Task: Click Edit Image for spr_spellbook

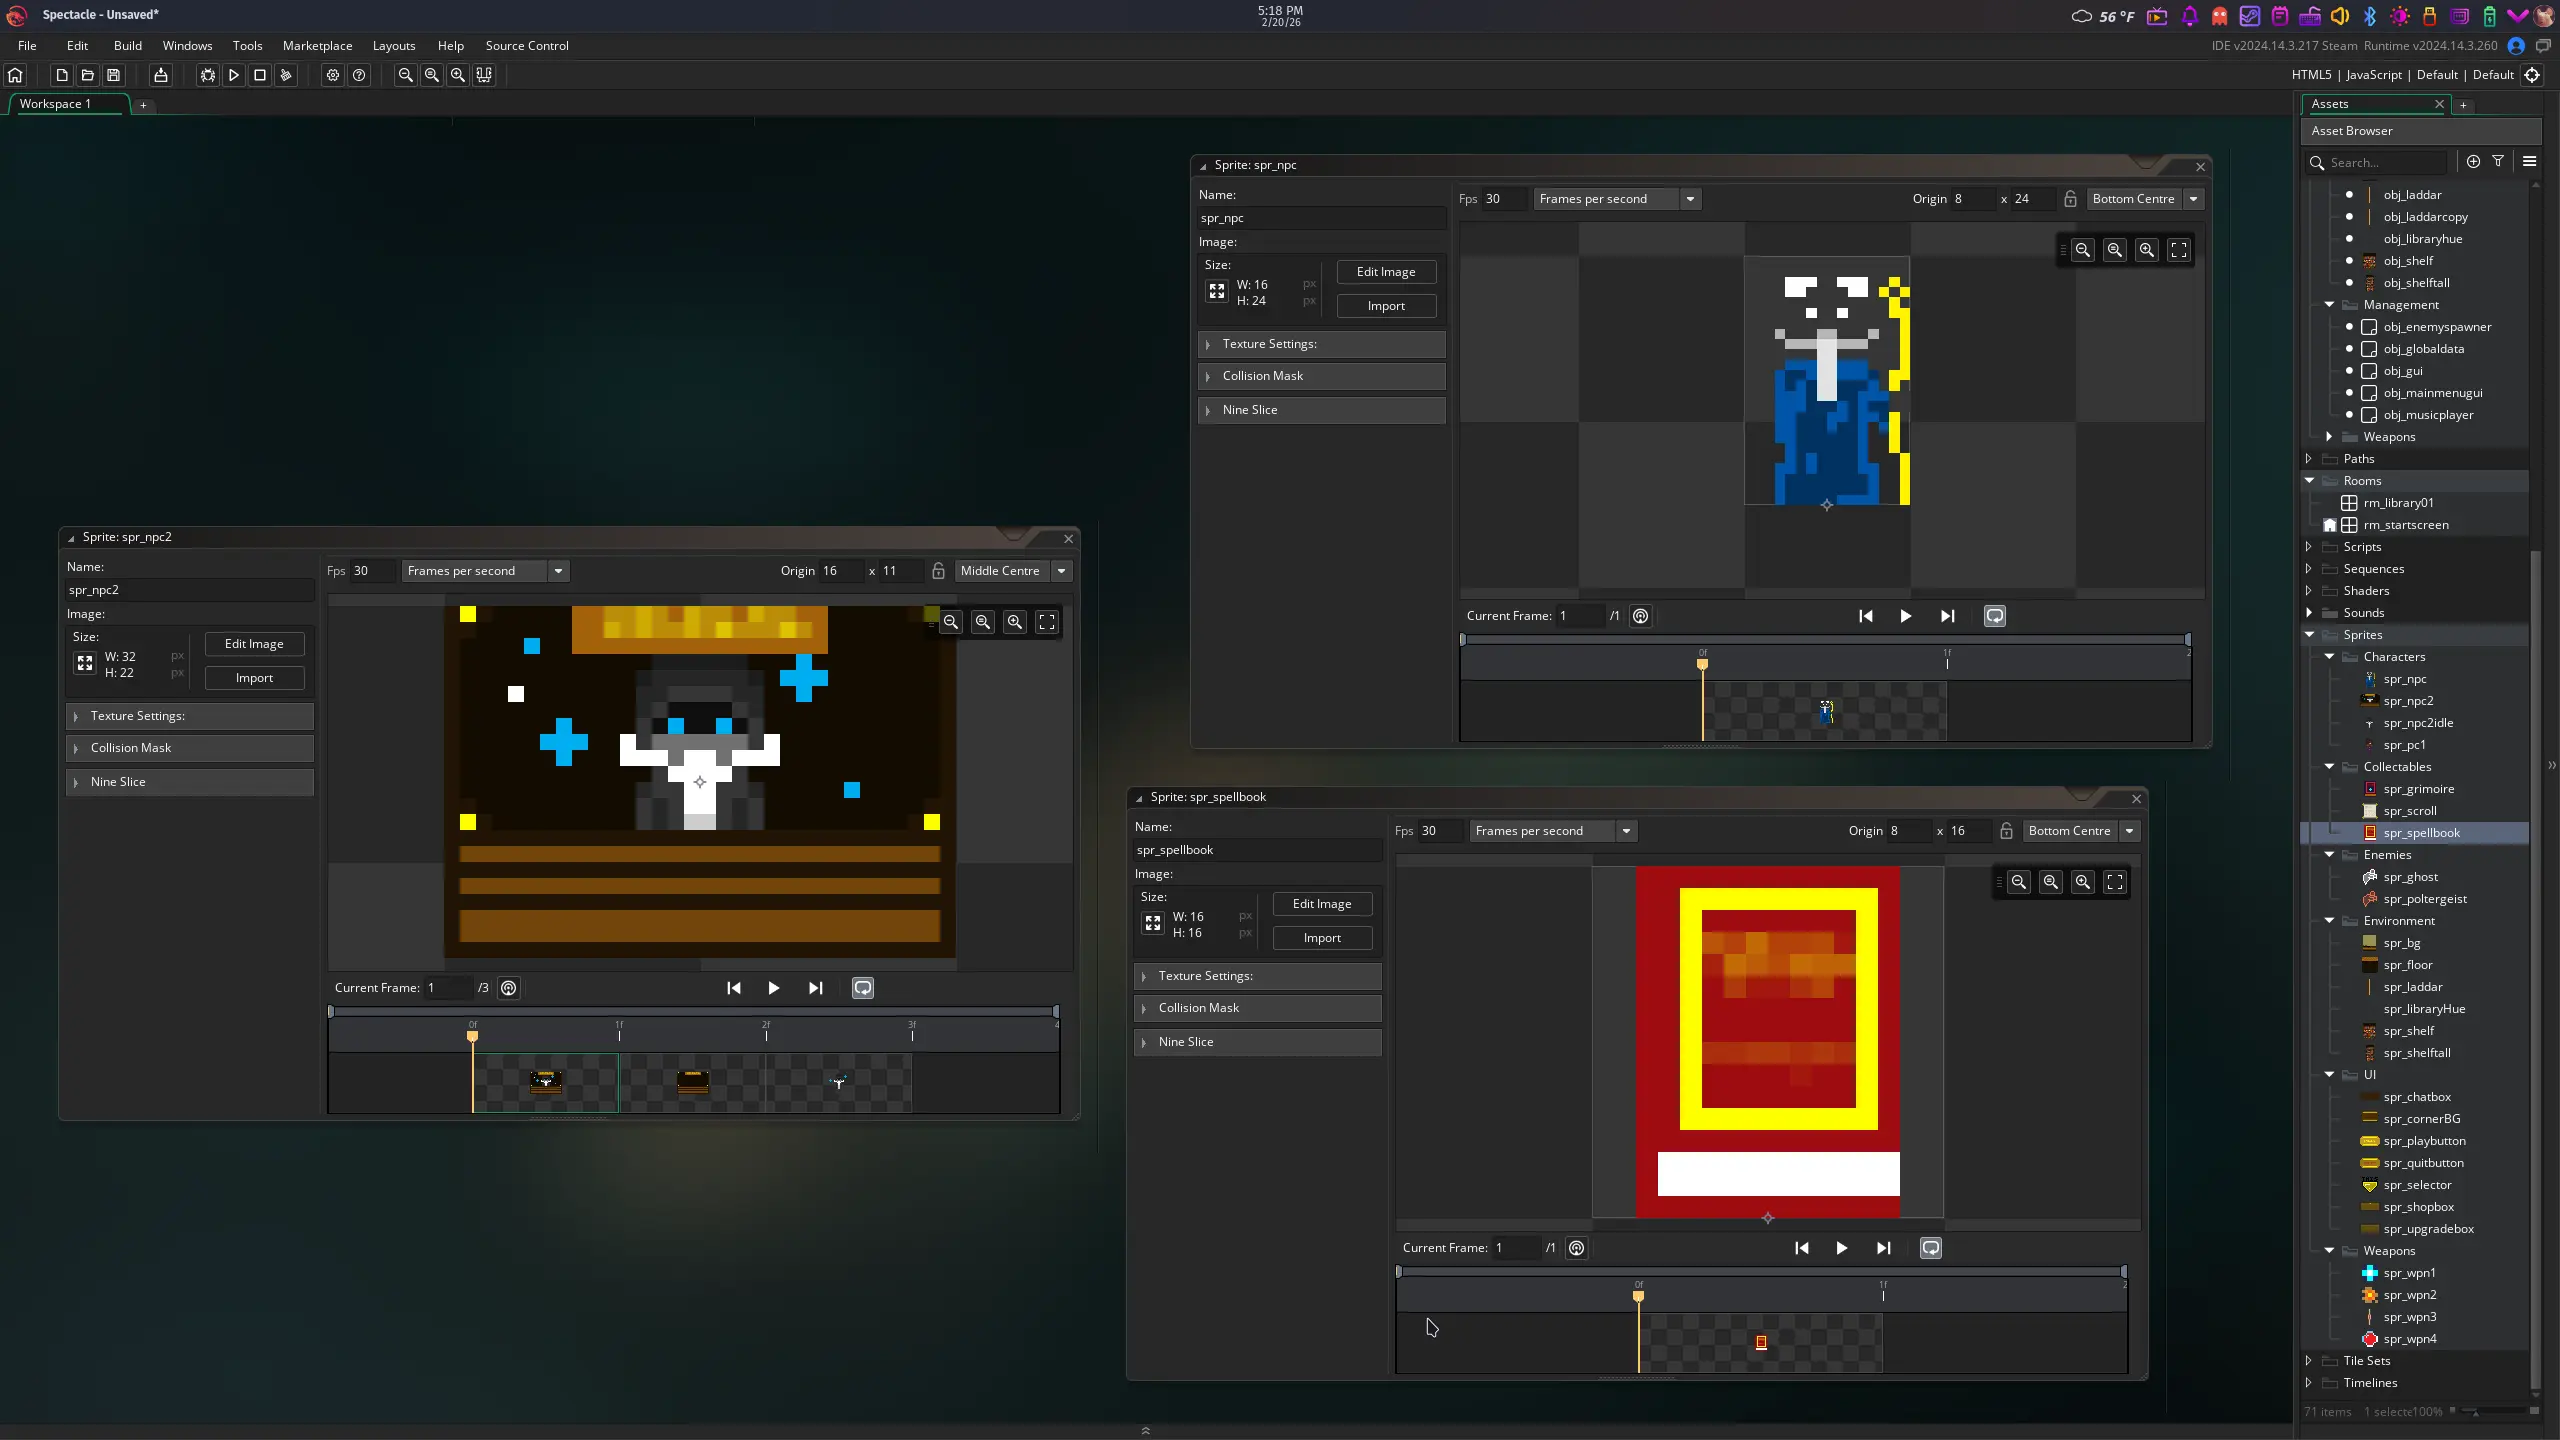Action: [x=1321, y=904]
